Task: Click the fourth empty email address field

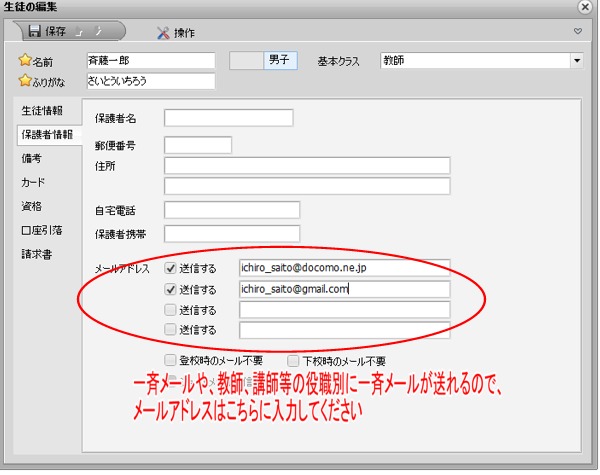Action: [344, 330]
